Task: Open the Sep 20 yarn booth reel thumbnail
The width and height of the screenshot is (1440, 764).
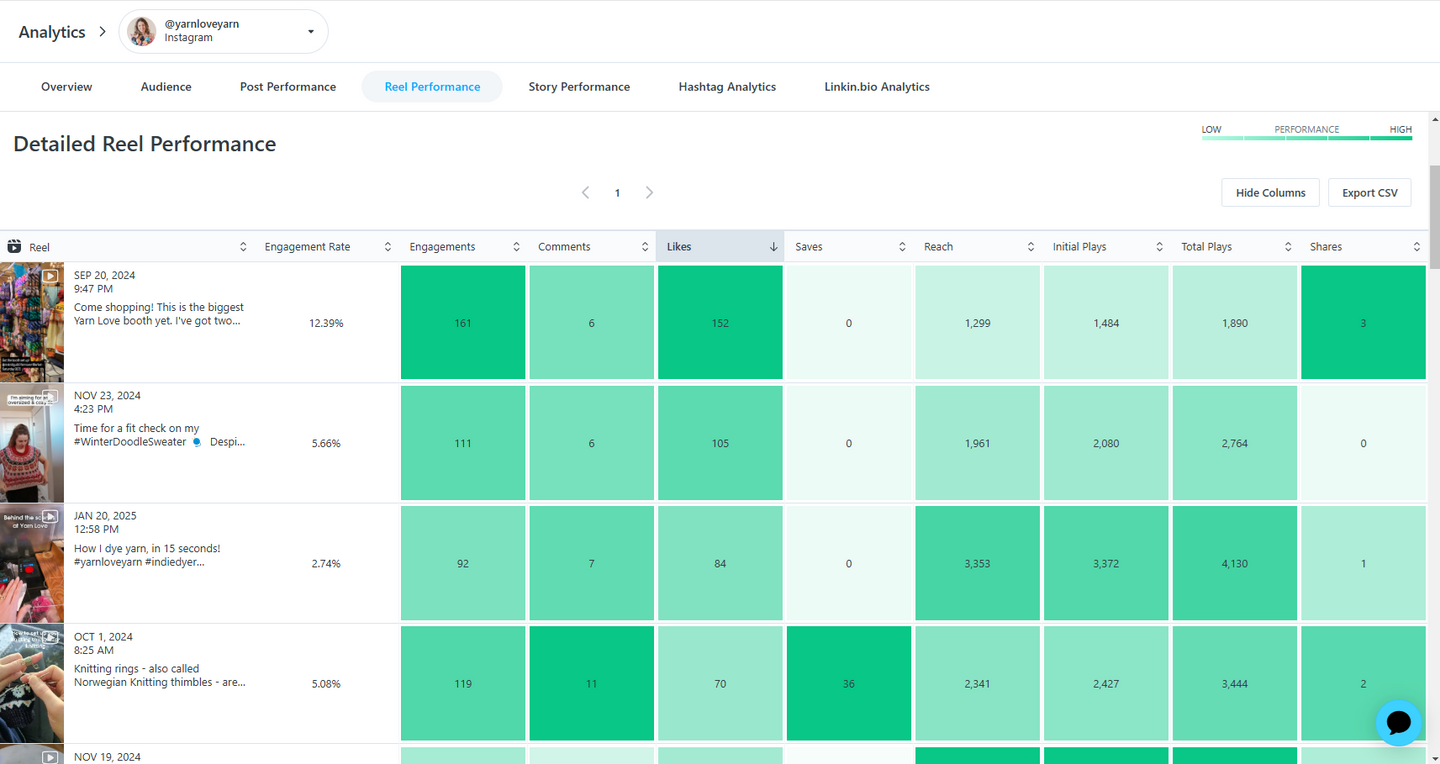Action: coord(32,322)
